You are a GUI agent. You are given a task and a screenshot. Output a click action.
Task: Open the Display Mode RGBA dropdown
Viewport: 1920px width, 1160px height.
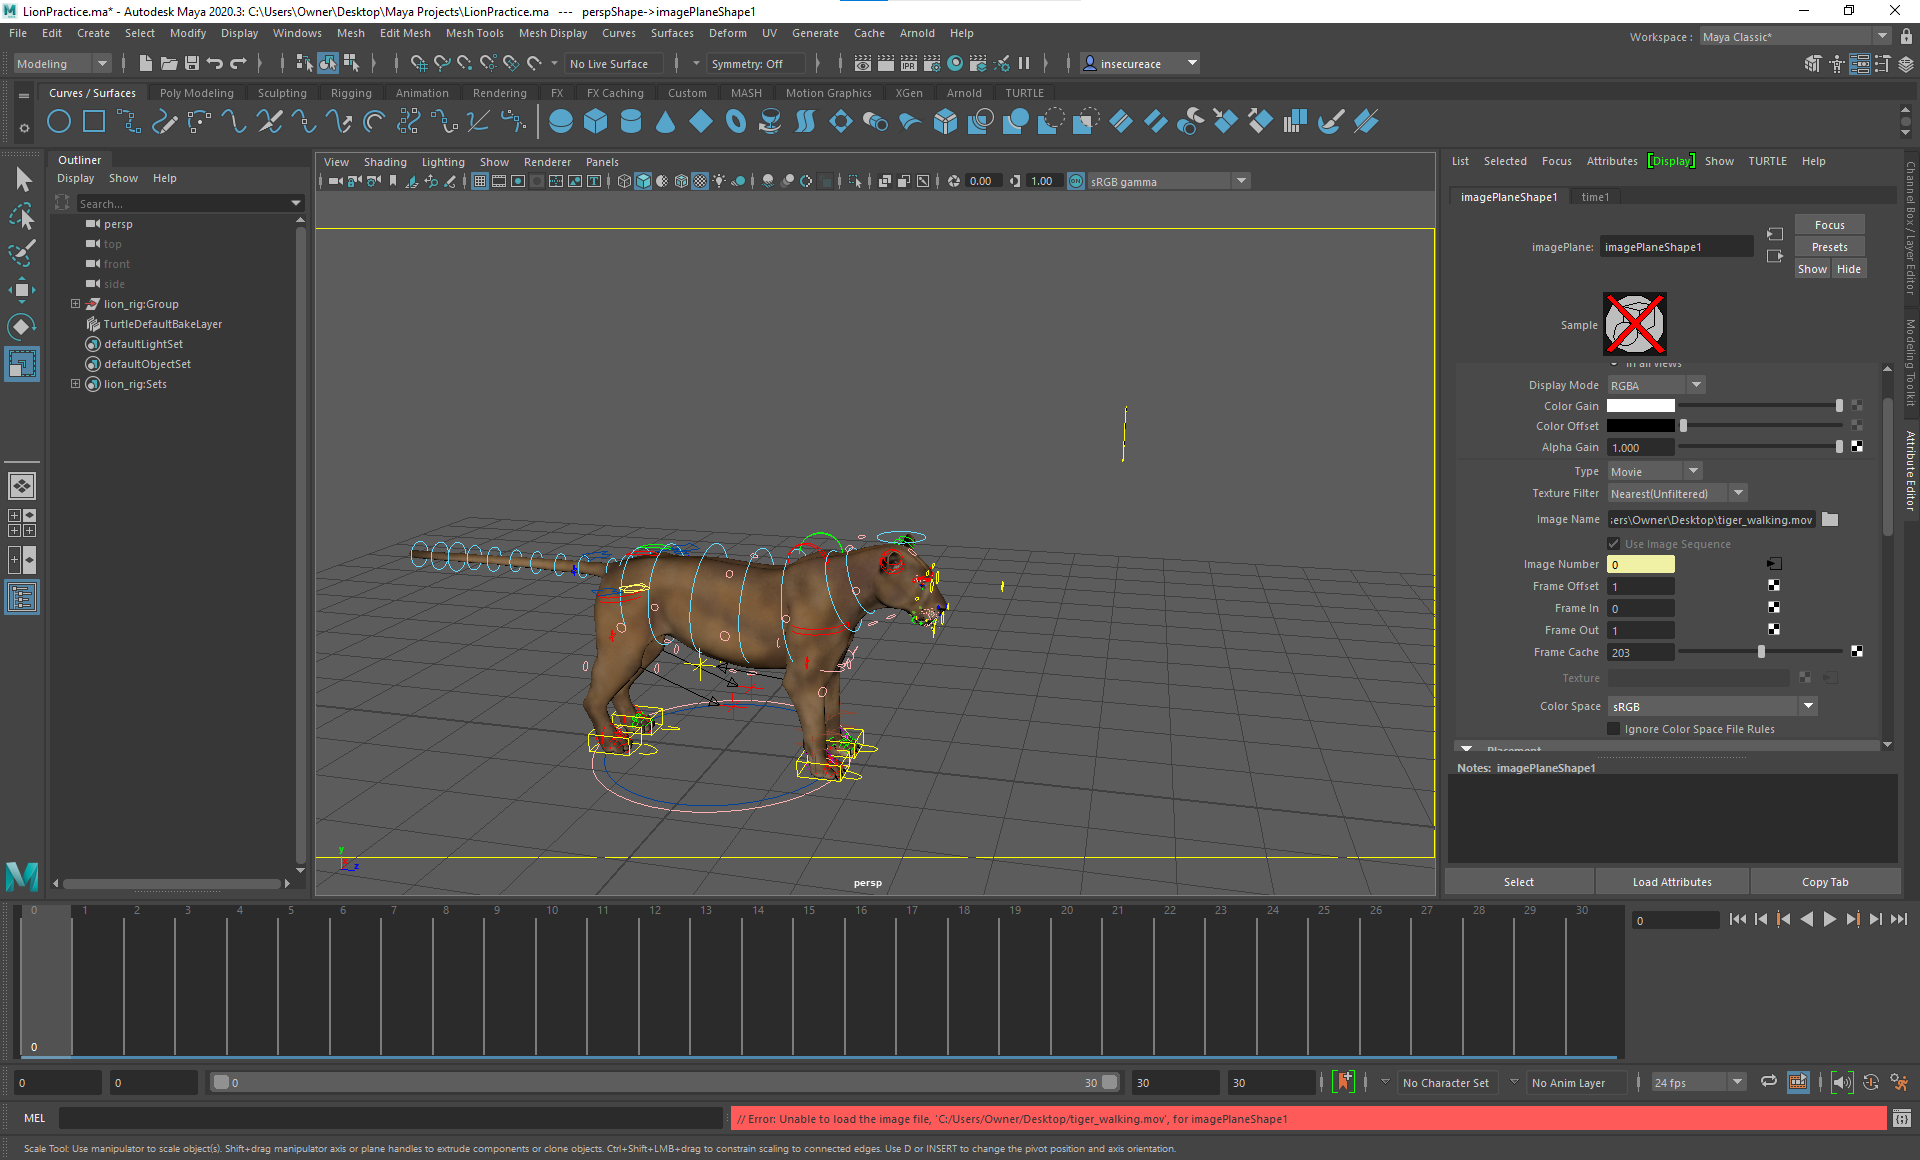pyautogui.click(x=1655, y=385)
